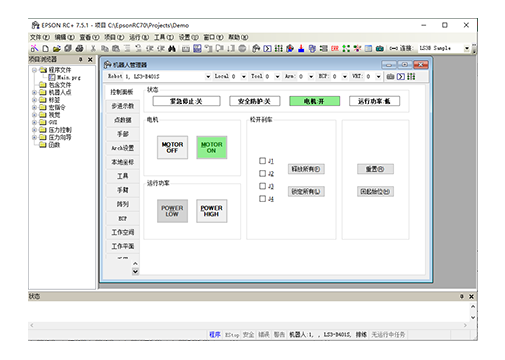Viewport: 505px width, 360px height.
Task: Click the Paste toolbar icon
Action: click(x=116, y=49)
